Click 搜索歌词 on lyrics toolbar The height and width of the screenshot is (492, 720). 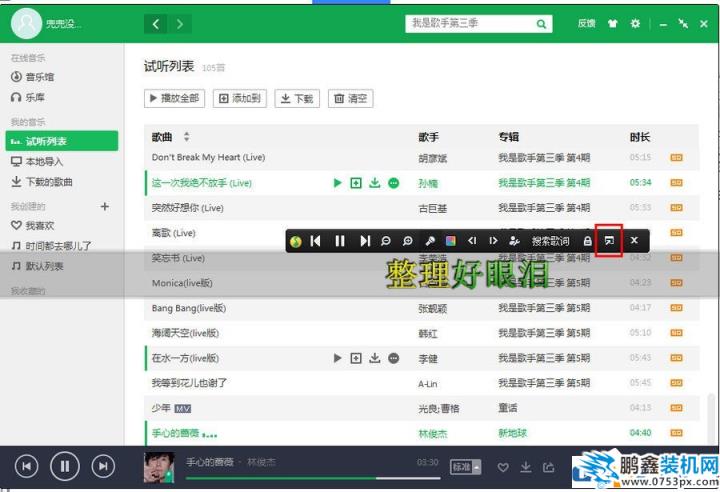pos(551,241)
